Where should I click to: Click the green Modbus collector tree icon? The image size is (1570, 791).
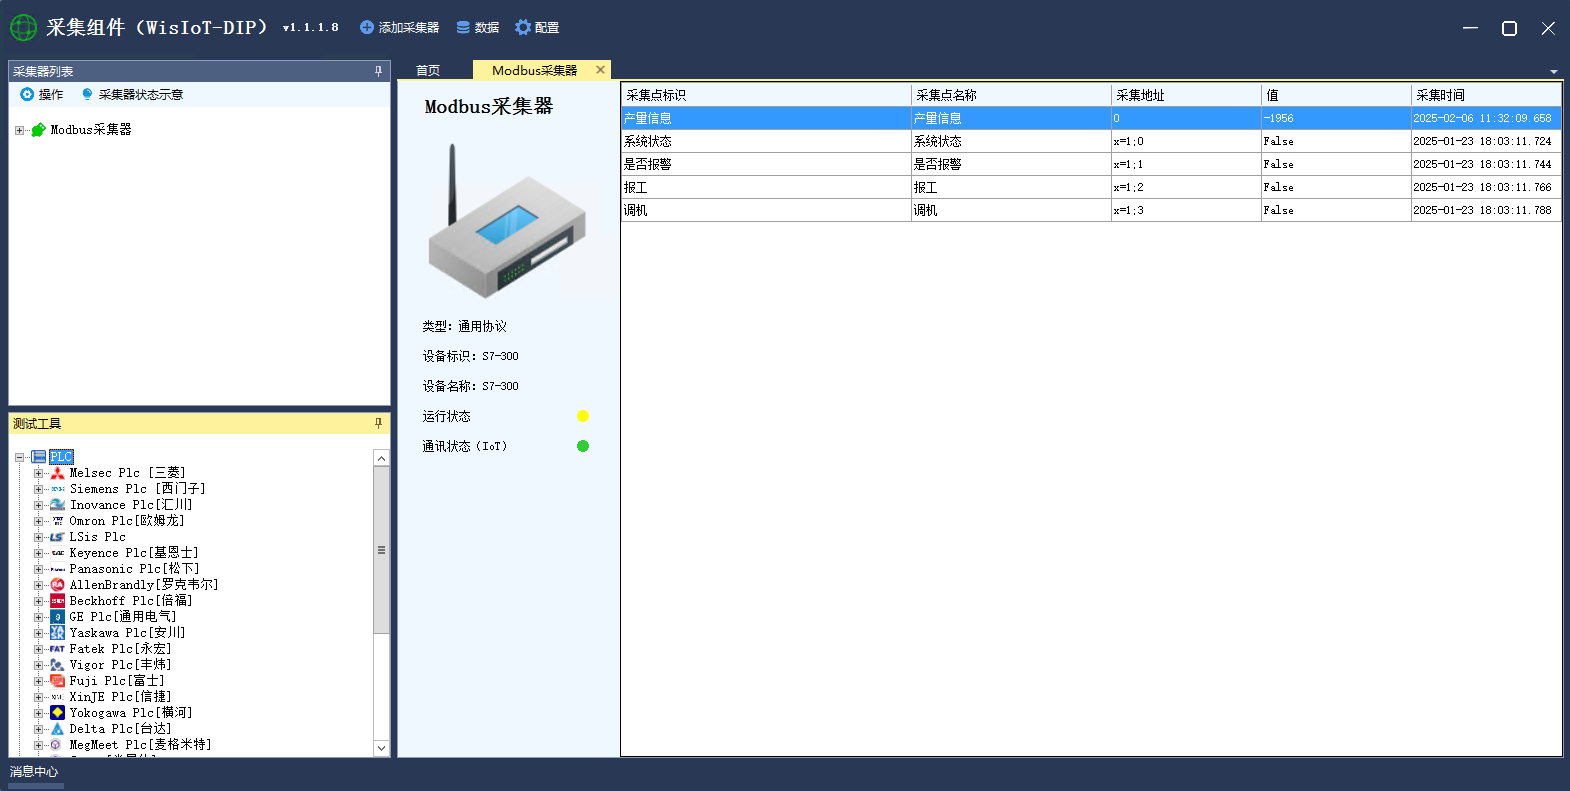tap(39, 130)
